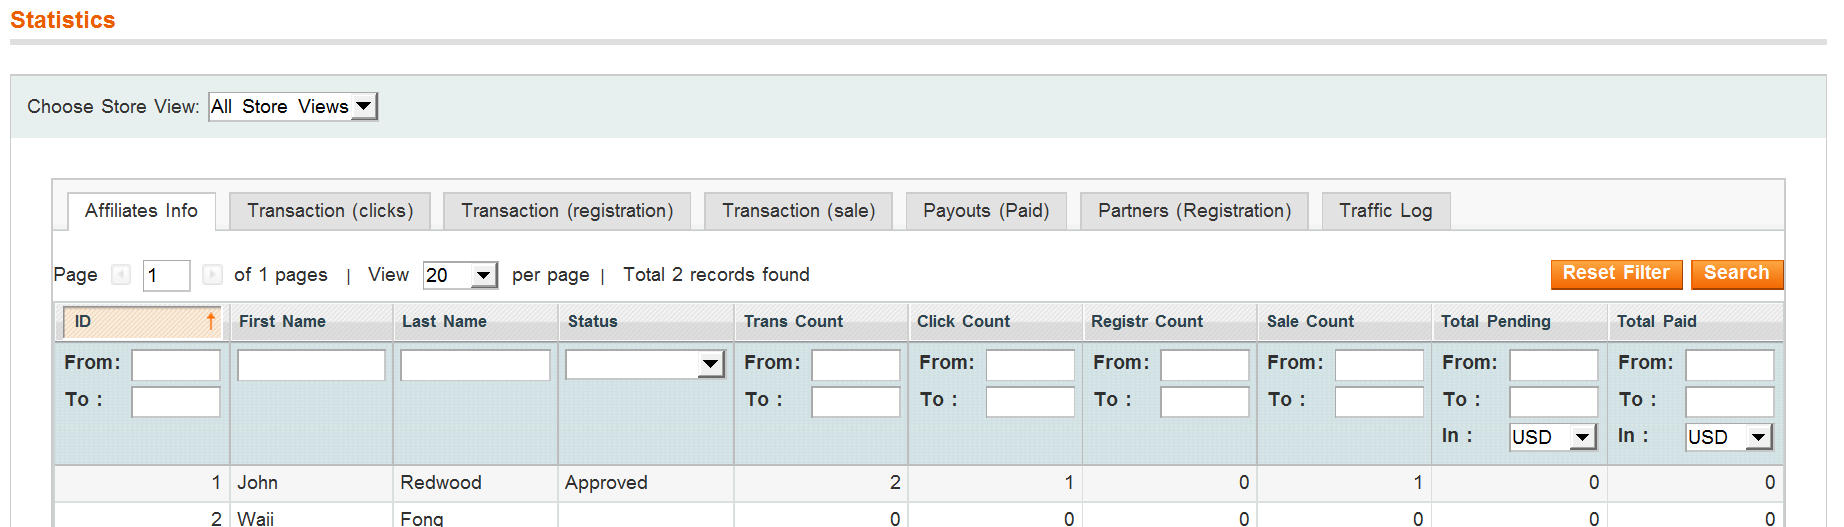
Task: Open the Status filter dropdown
Action: tap(645, 364)
